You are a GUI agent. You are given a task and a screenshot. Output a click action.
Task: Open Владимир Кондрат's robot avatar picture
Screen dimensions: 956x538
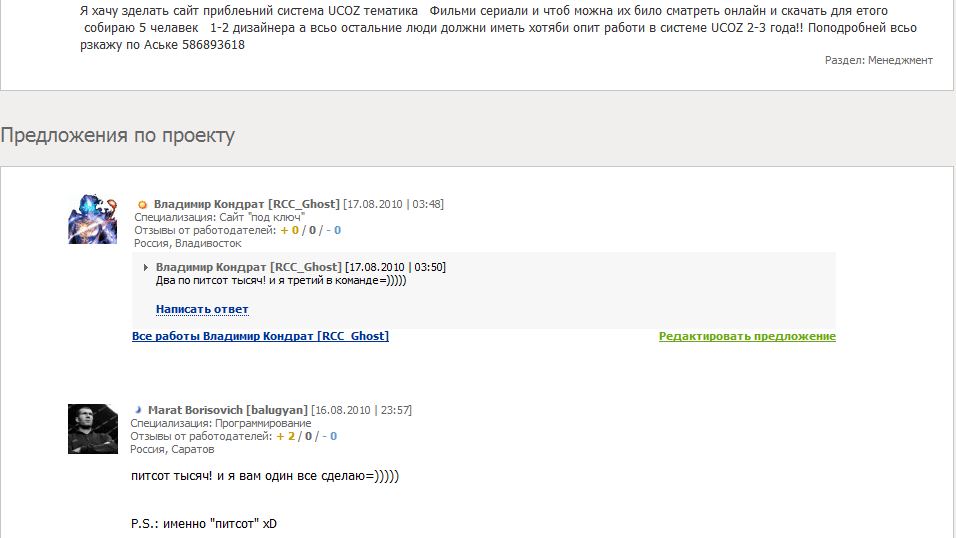(x=93, y=219)
